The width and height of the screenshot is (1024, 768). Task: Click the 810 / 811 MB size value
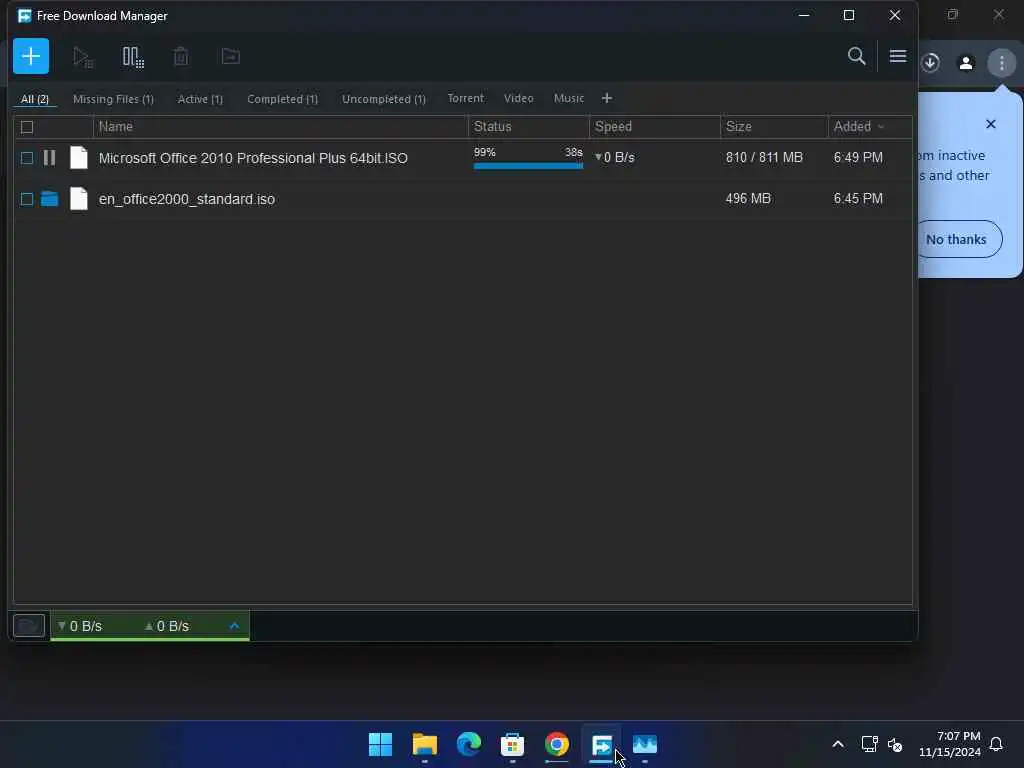tap(764, 157)
